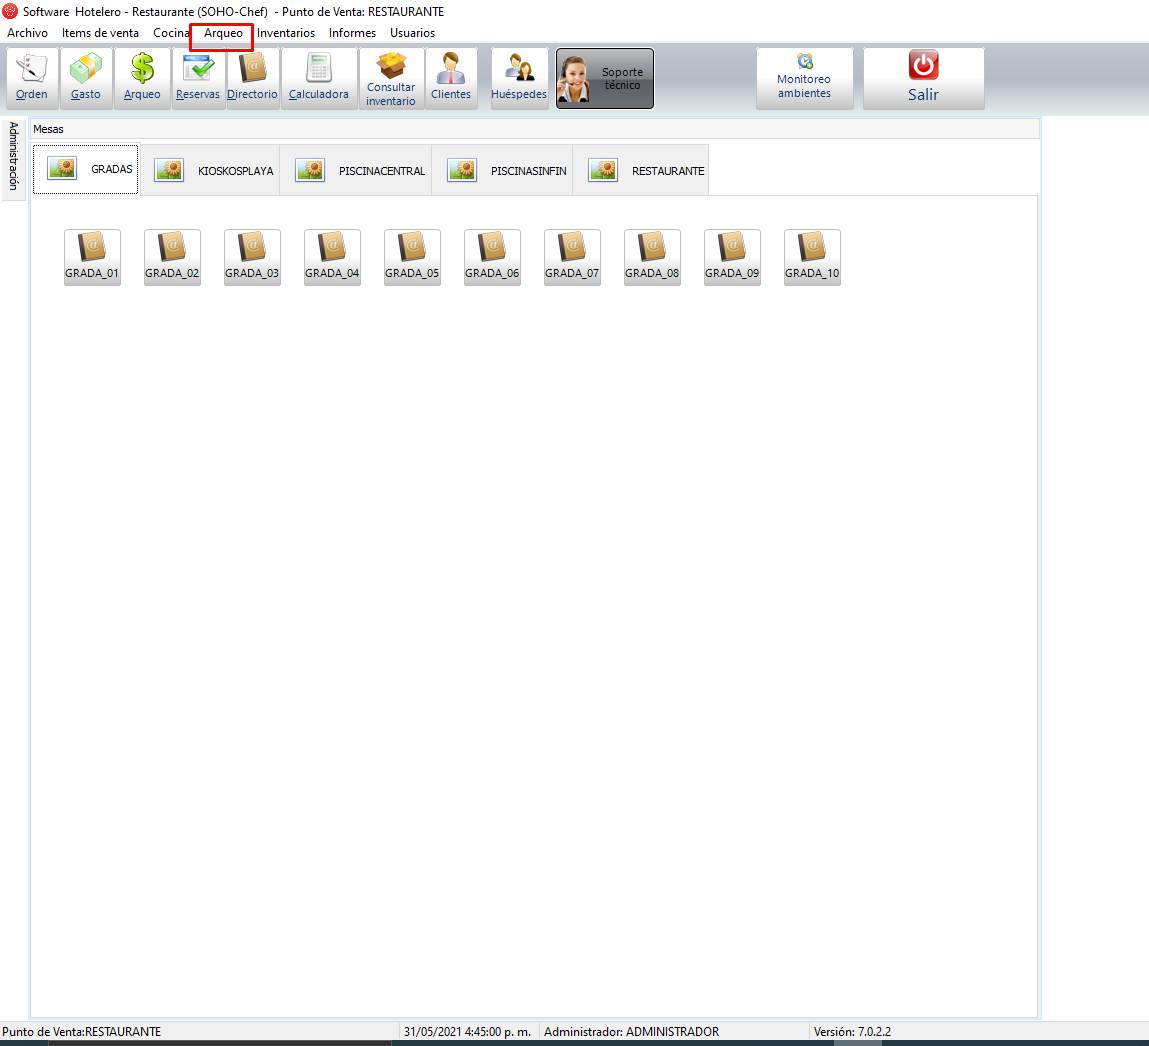Open Arqueo dollar sign toolbar button
Image resolution: width=1149 pixels, height=1046 pixels.
point(142,78)
